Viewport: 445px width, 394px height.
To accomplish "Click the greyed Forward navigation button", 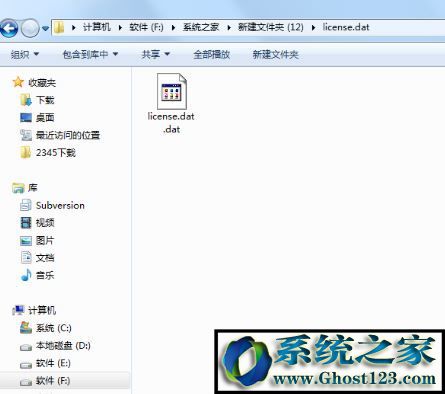I will point(30,28).
